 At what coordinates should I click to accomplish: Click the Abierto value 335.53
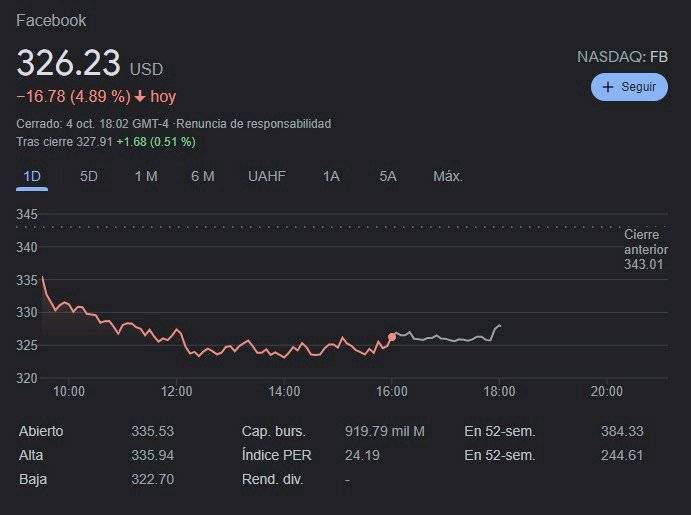[152, 431]
